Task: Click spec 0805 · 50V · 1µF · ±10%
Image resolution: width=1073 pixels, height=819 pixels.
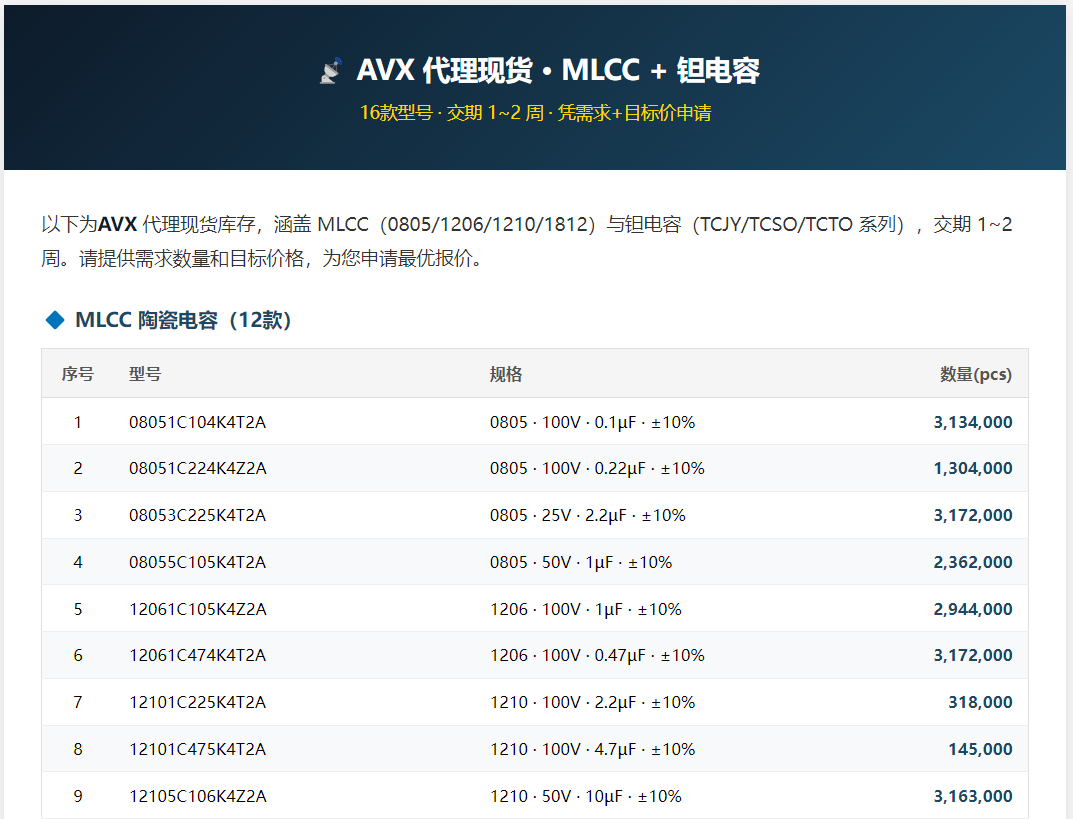Action: point(581,562)
